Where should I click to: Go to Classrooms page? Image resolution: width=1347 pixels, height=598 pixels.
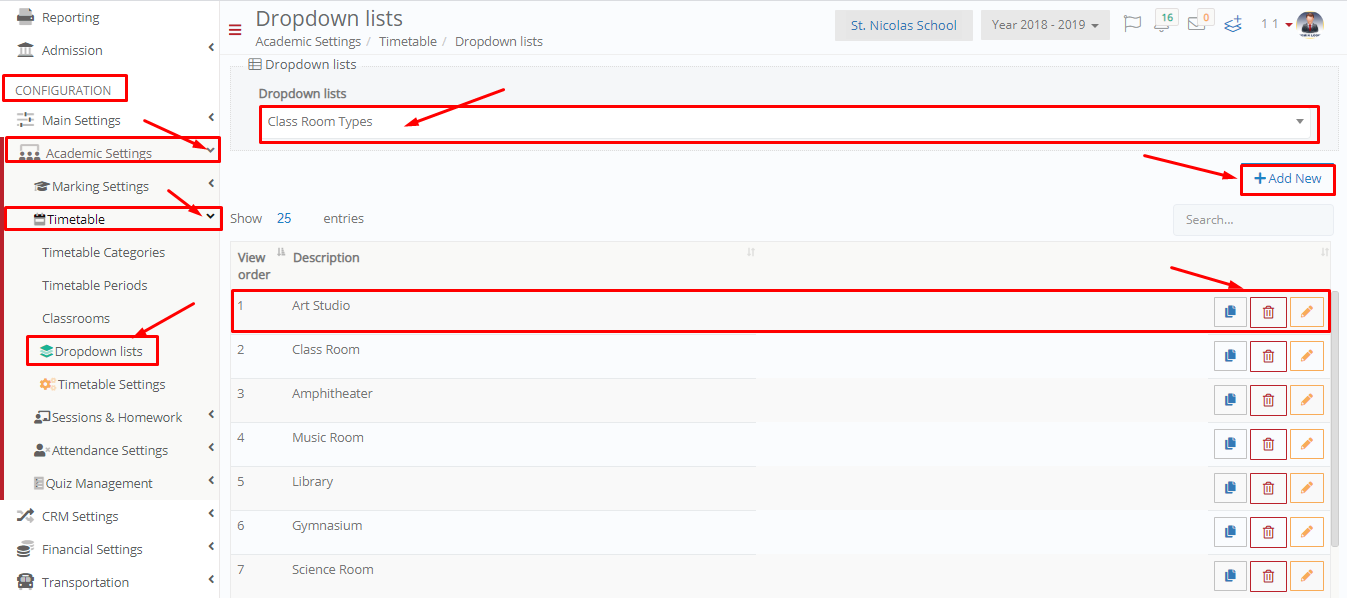(76, 318)
